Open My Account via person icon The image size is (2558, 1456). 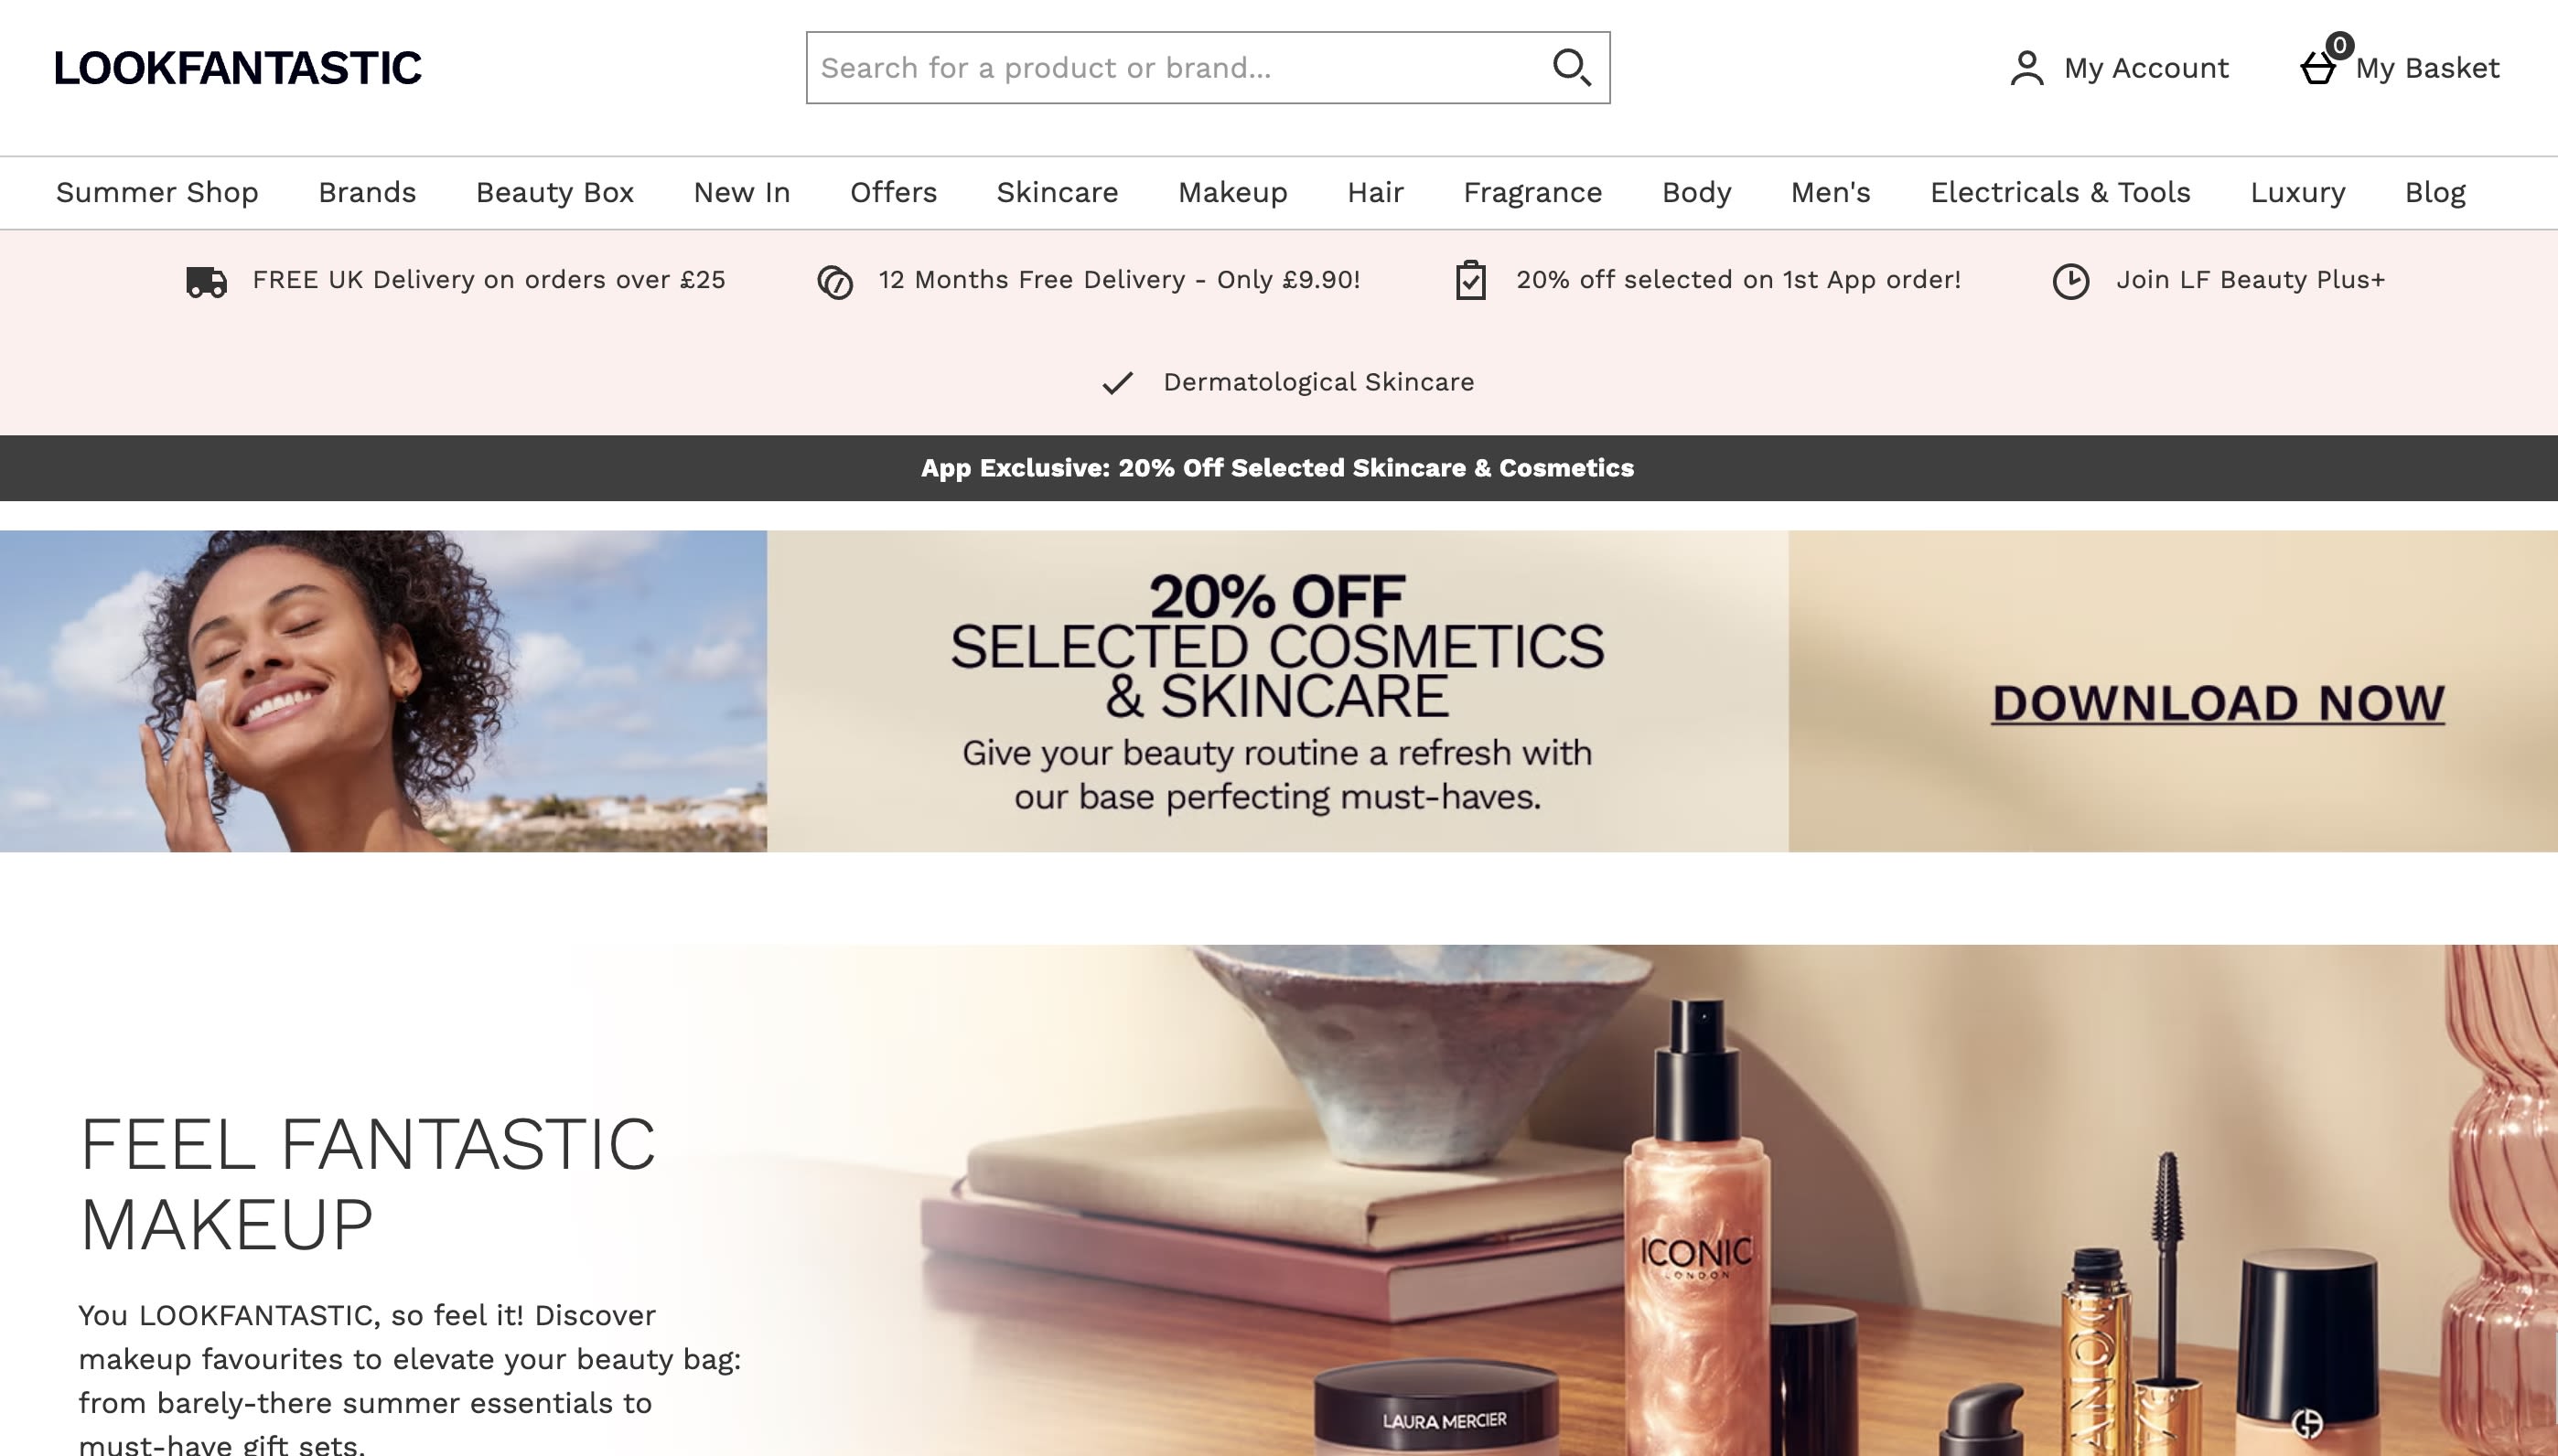coord(2026,68)
